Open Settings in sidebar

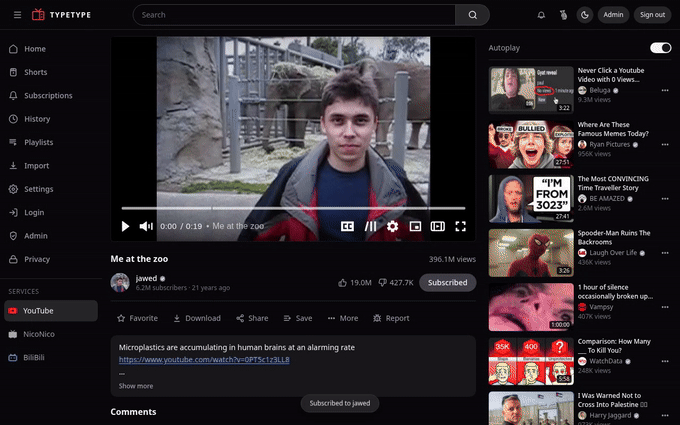click(51, 189)
